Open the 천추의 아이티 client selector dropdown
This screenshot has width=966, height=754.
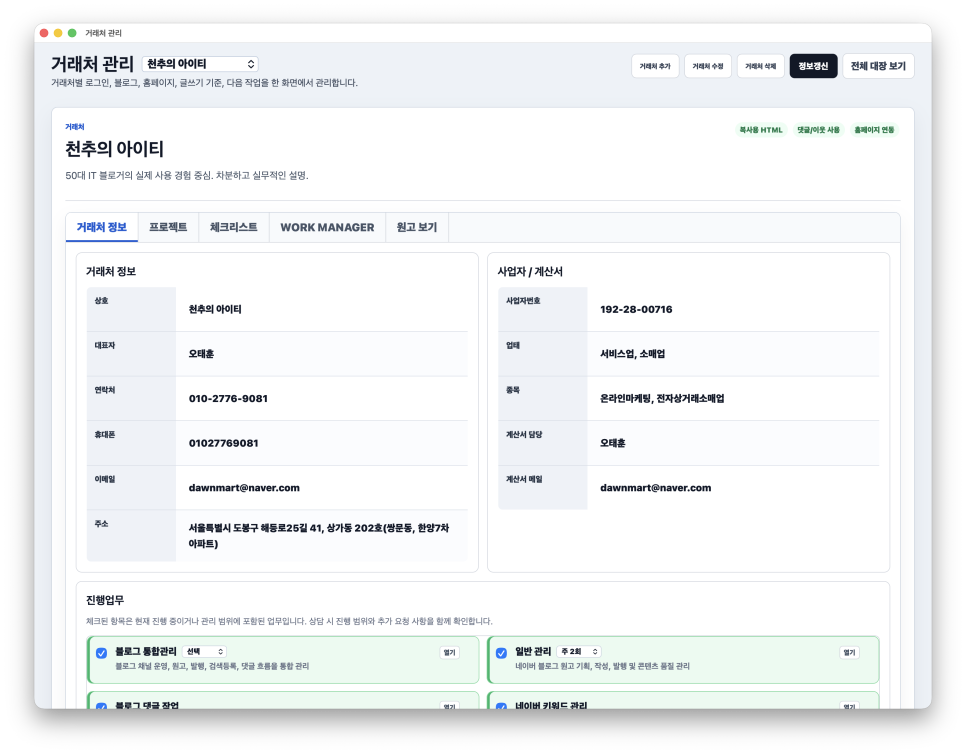200,64
